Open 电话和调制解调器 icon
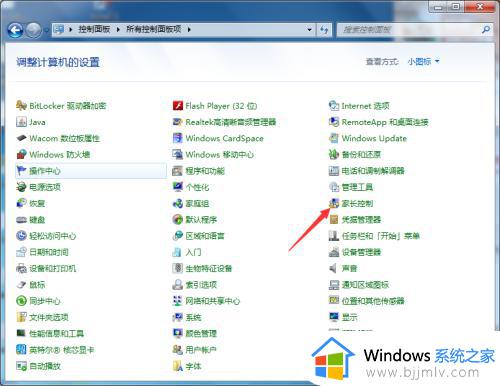This screenshot has width=500, height=386. coord(334,171)
